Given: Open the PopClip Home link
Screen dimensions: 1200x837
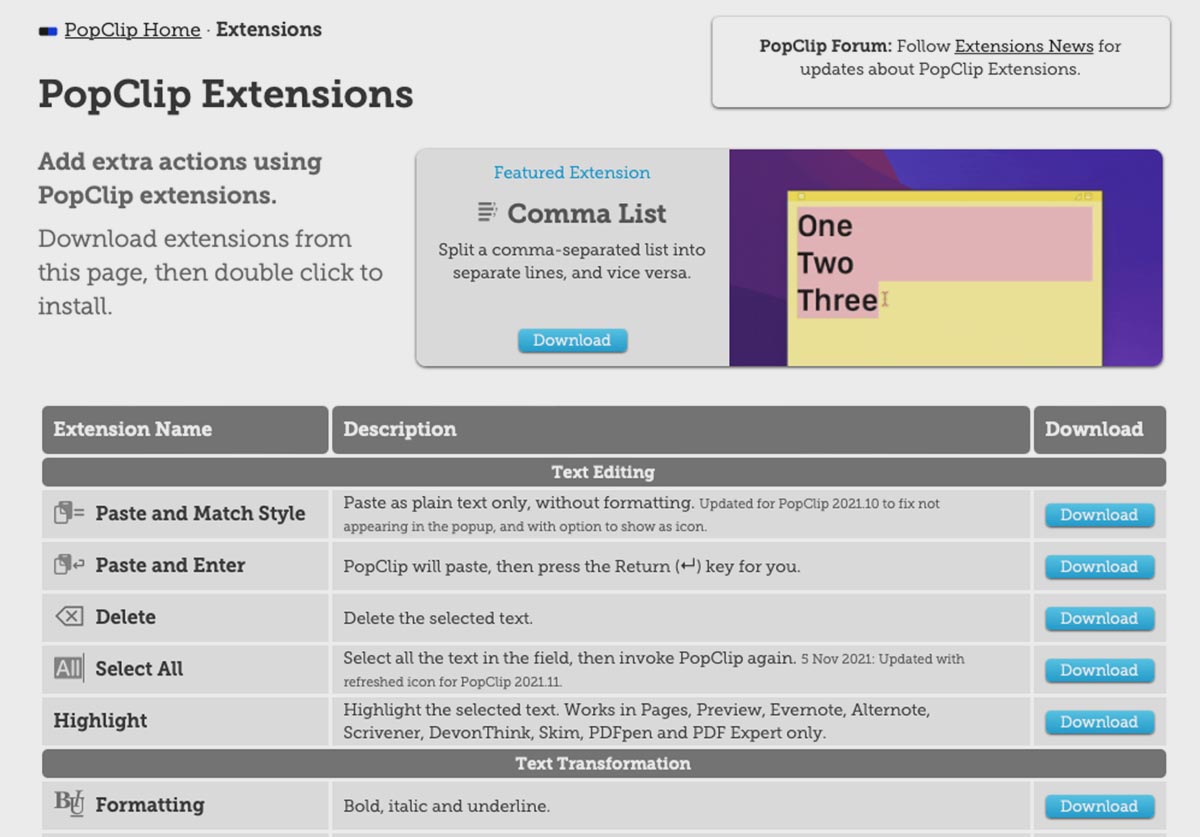Looking at the screenshot, I should [132, 30].
